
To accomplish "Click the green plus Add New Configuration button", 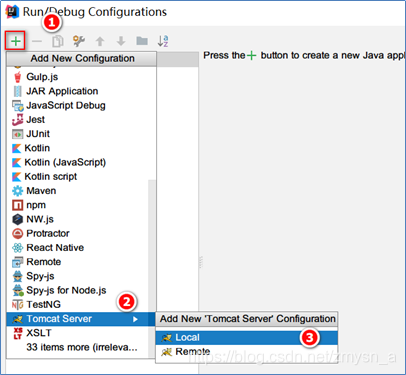I will (x=15, y=41).
